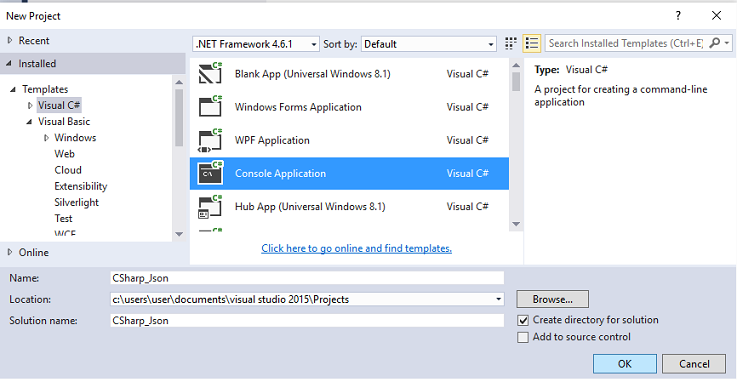737x380 pixels.
Task: Select Windows Forms Application template
Action: point(349,107)
